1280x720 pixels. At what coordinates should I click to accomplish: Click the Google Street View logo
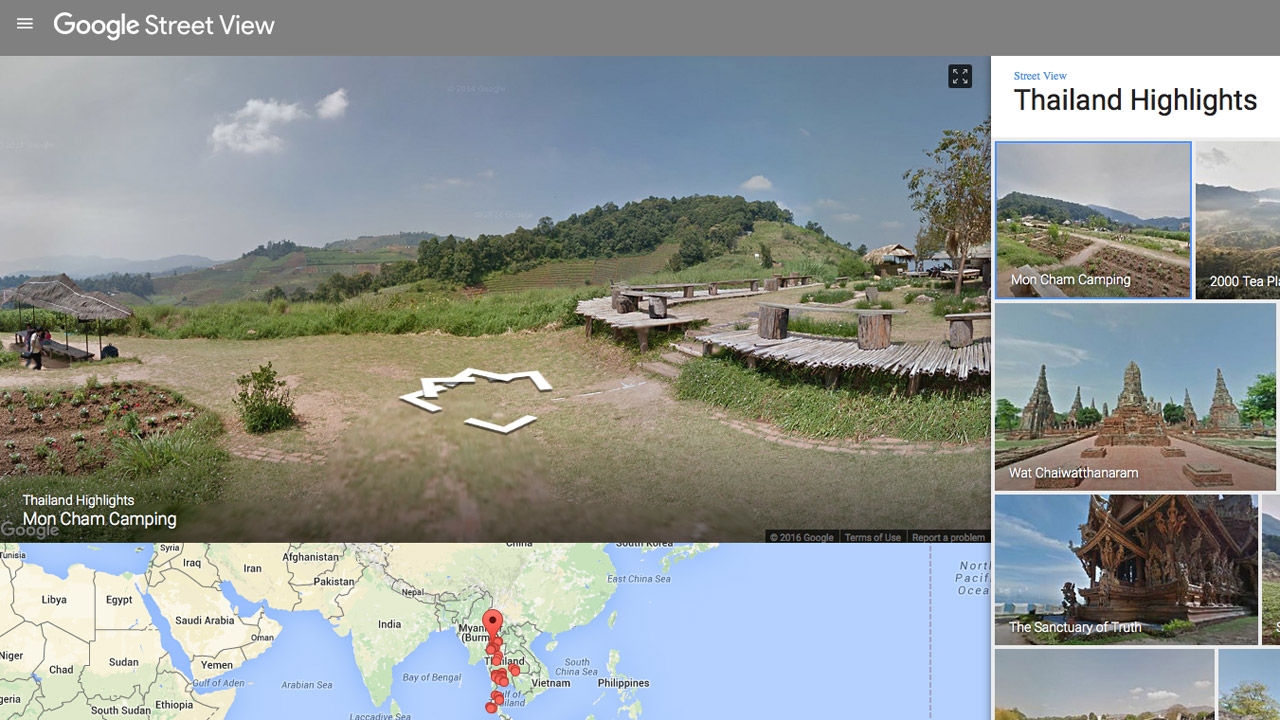164,26
